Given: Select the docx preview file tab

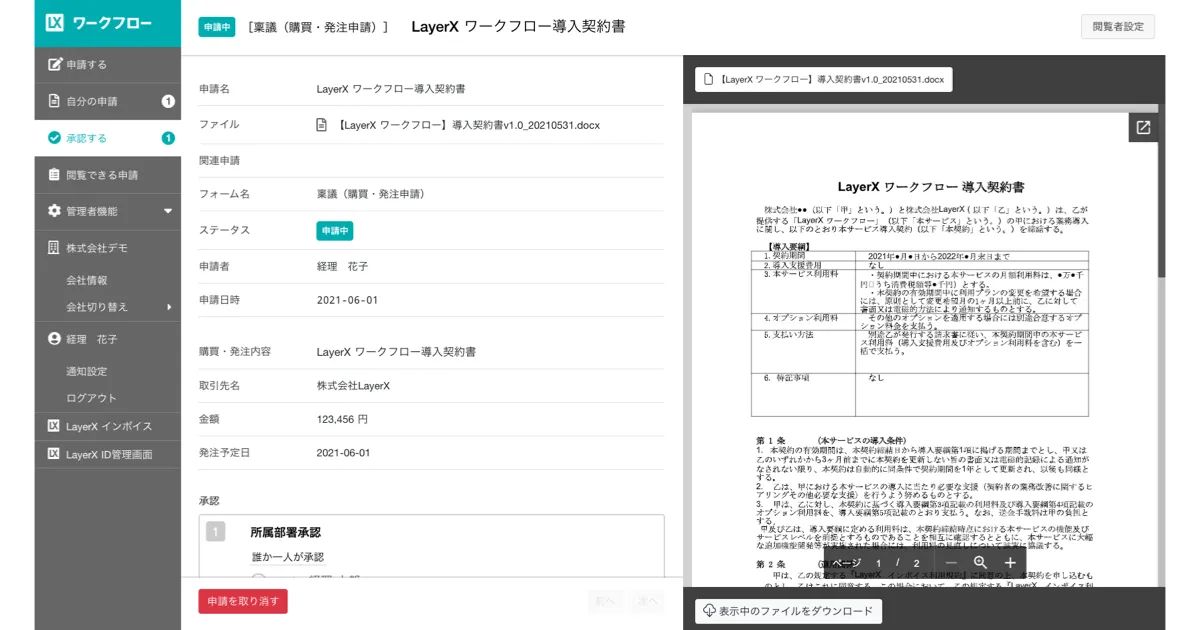Looking at the screenshot, I should [824, 78].
